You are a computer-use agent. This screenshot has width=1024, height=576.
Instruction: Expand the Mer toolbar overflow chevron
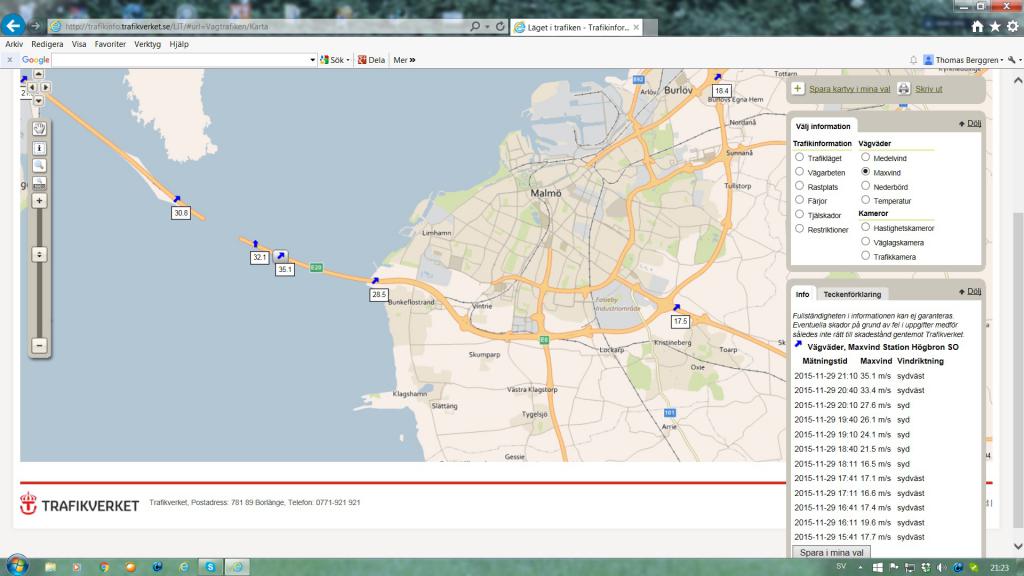pos(412,60)
